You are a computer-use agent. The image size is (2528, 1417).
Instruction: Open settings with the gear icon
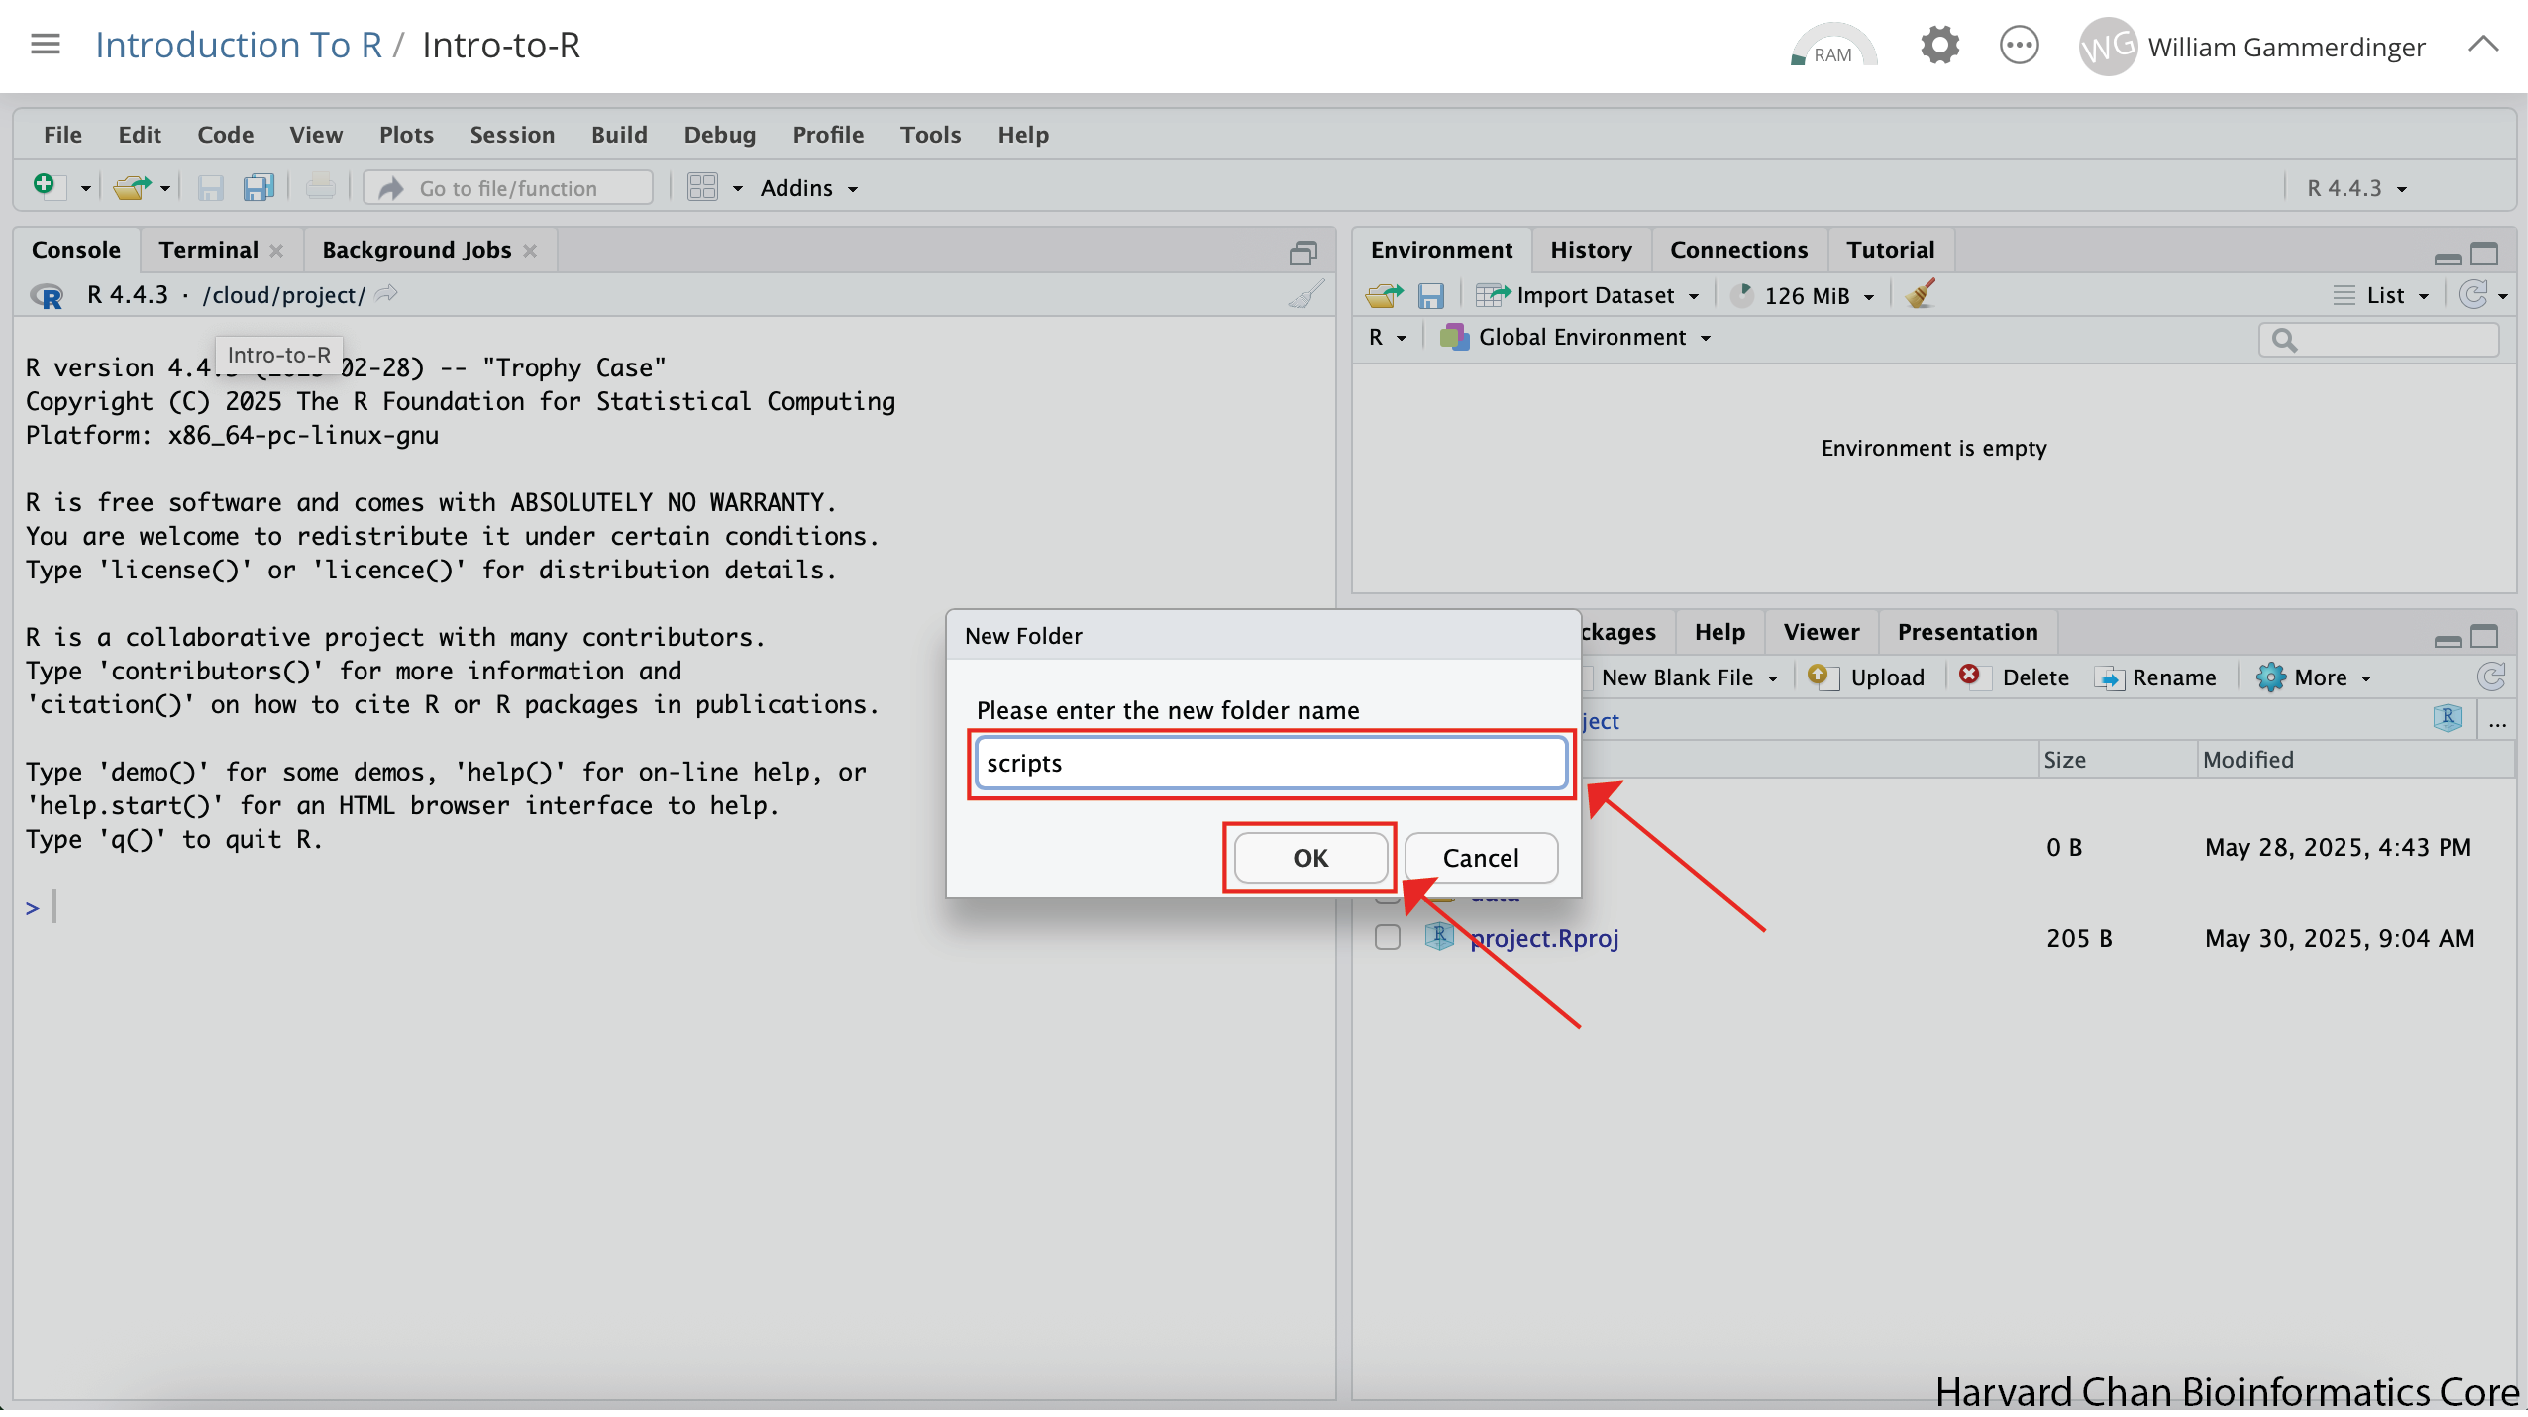(1940, 46)
